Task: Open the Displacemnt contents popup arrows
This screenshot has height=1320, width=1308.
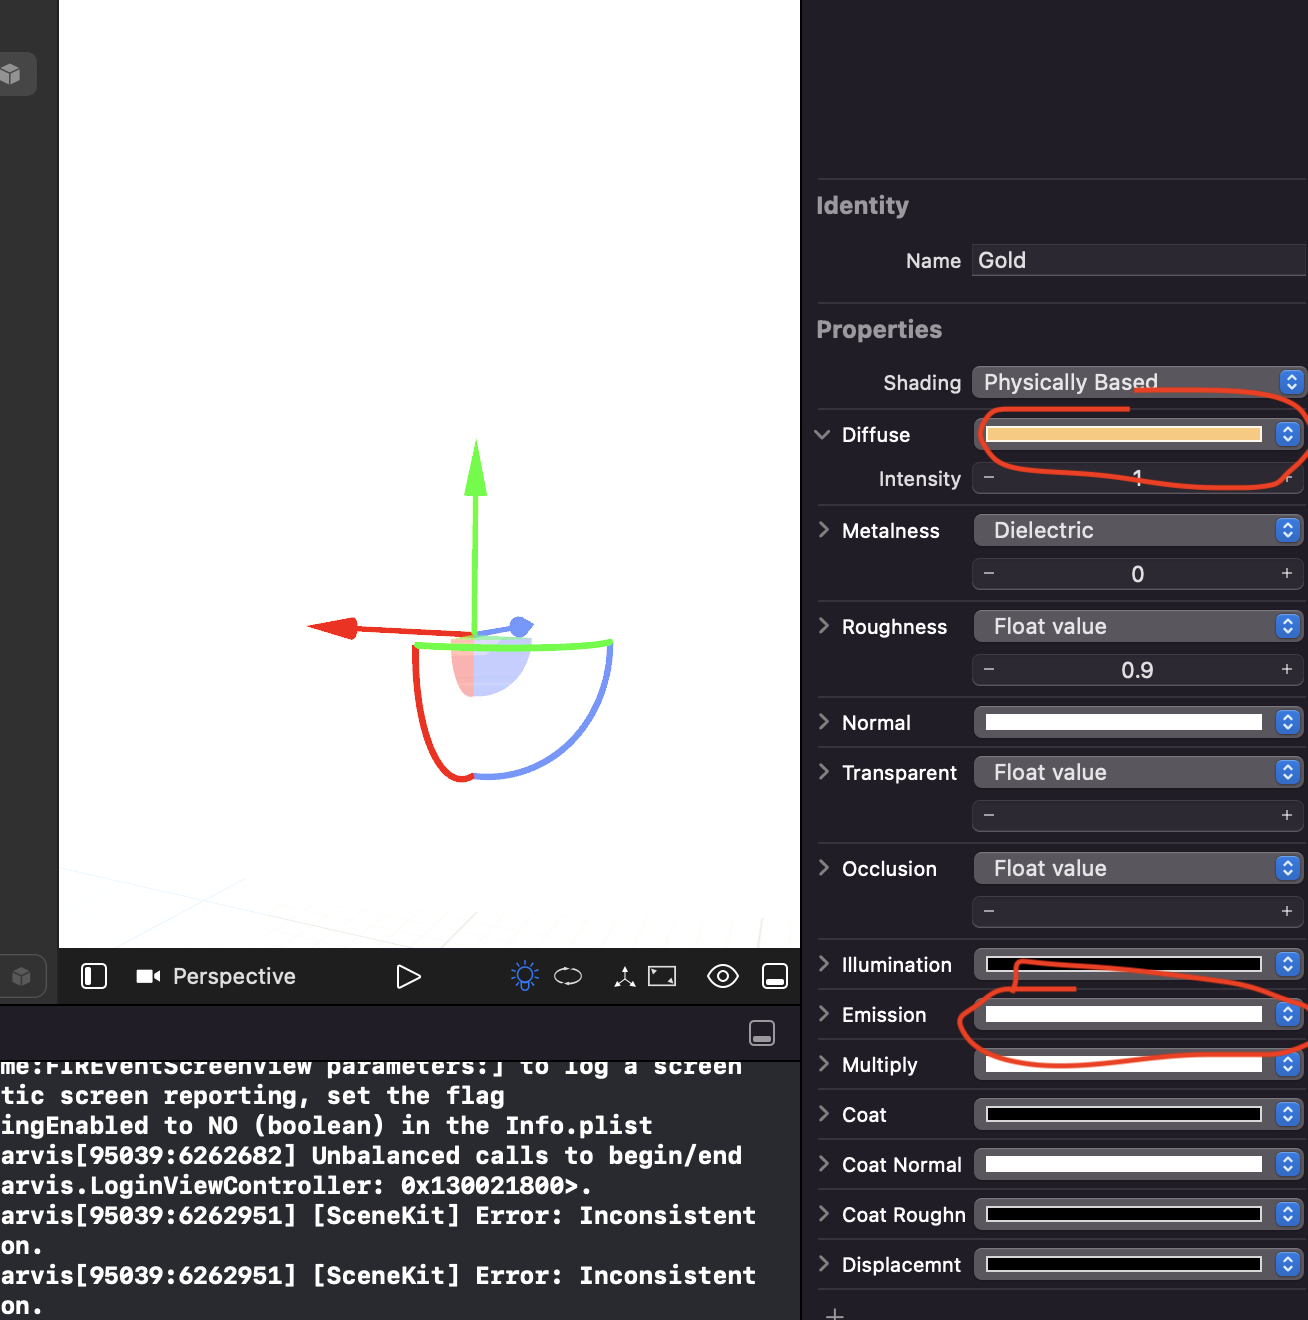Action: pyautogui.click(x=1288, y=1264)
